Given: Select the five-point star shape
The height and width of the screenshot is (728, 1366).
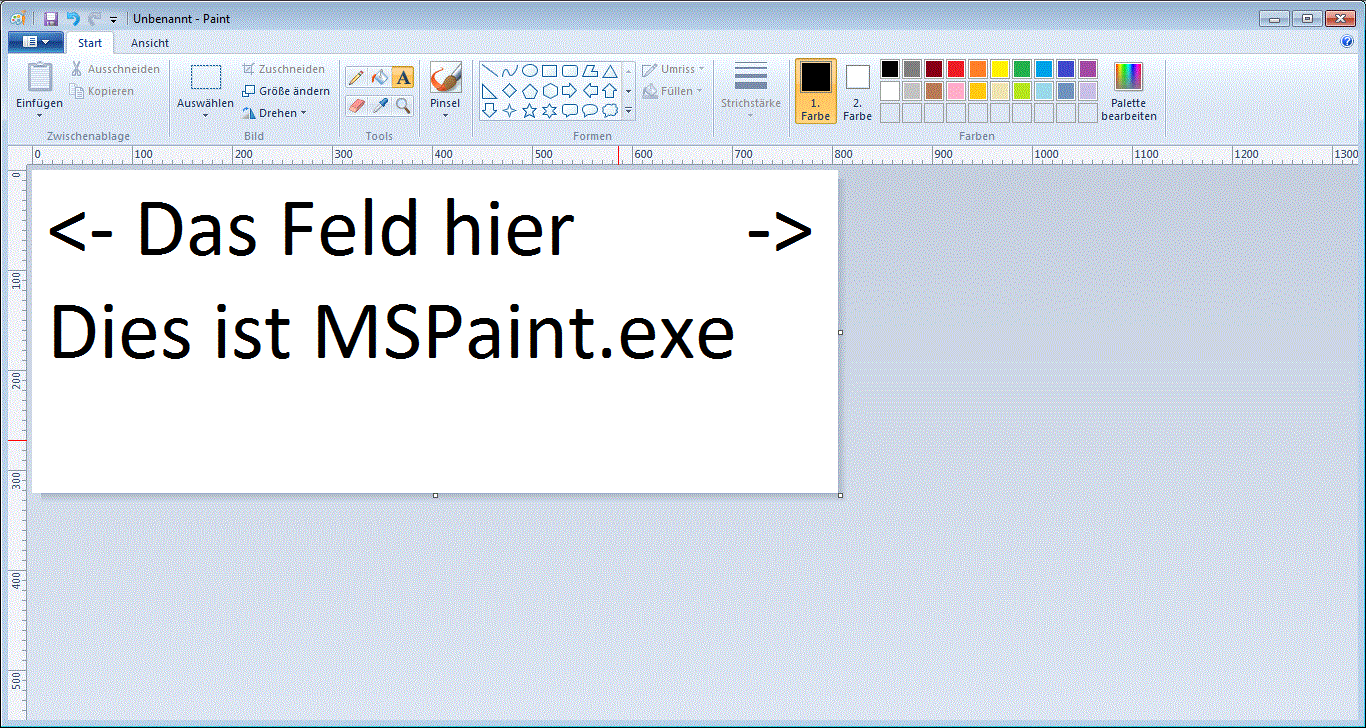Looking at the screenshot, I should point(530,111).
